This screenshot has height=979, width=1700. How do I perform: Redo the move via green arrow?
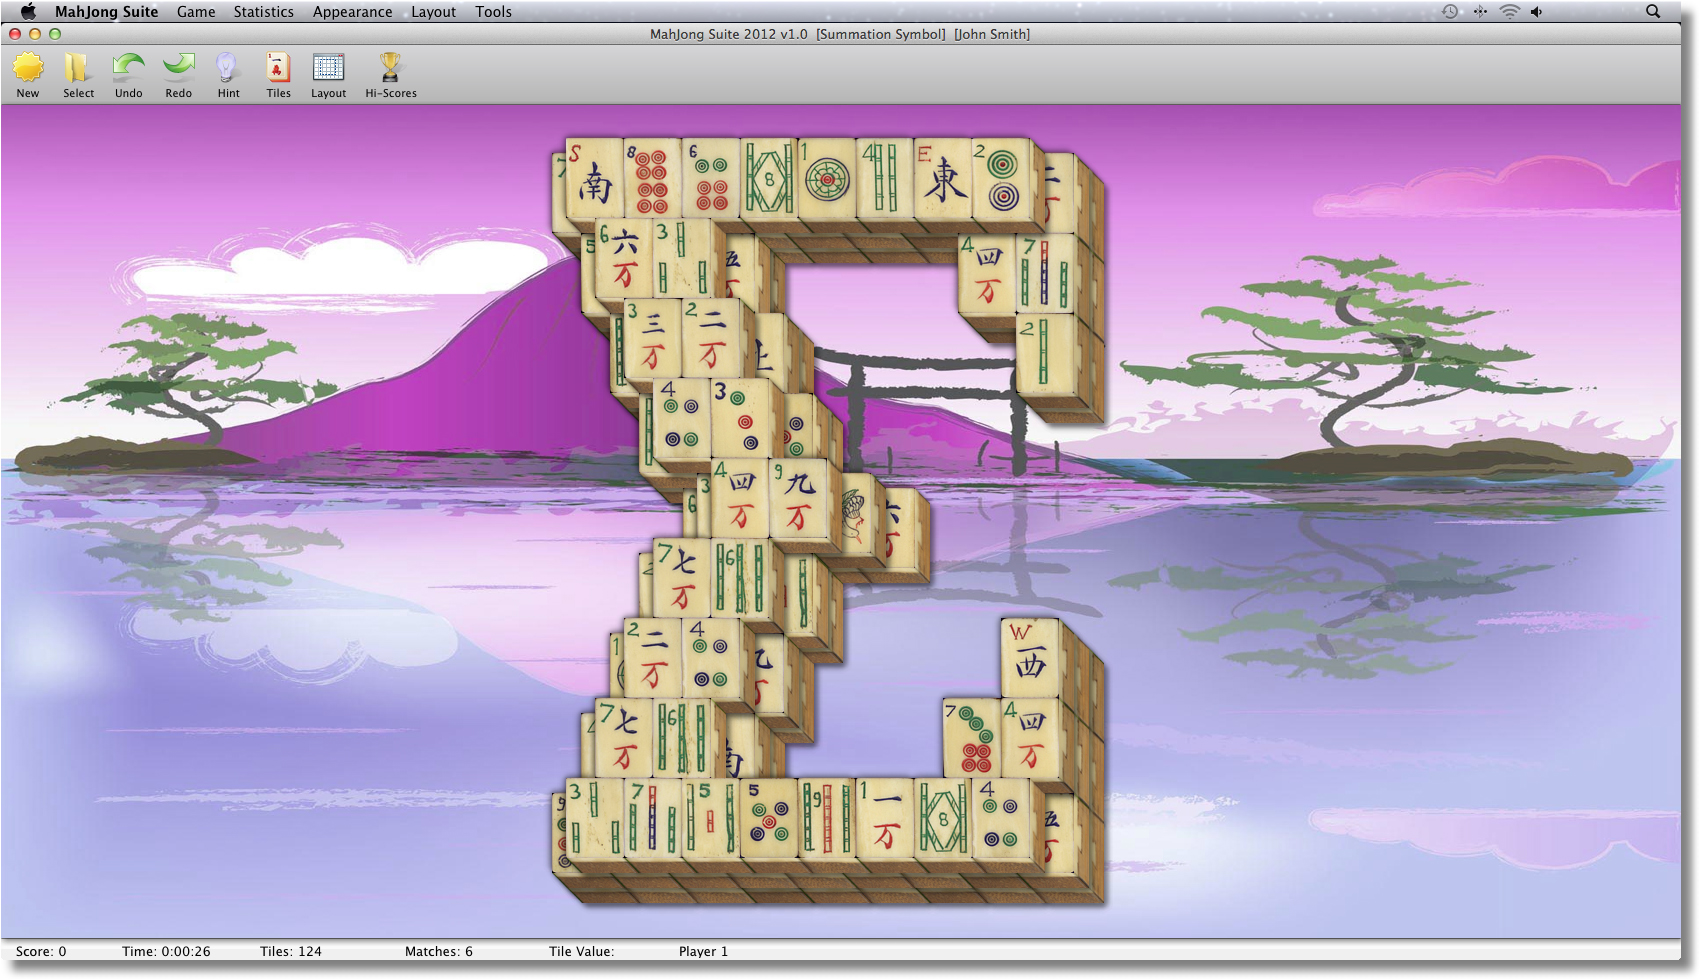coord(178,76)
